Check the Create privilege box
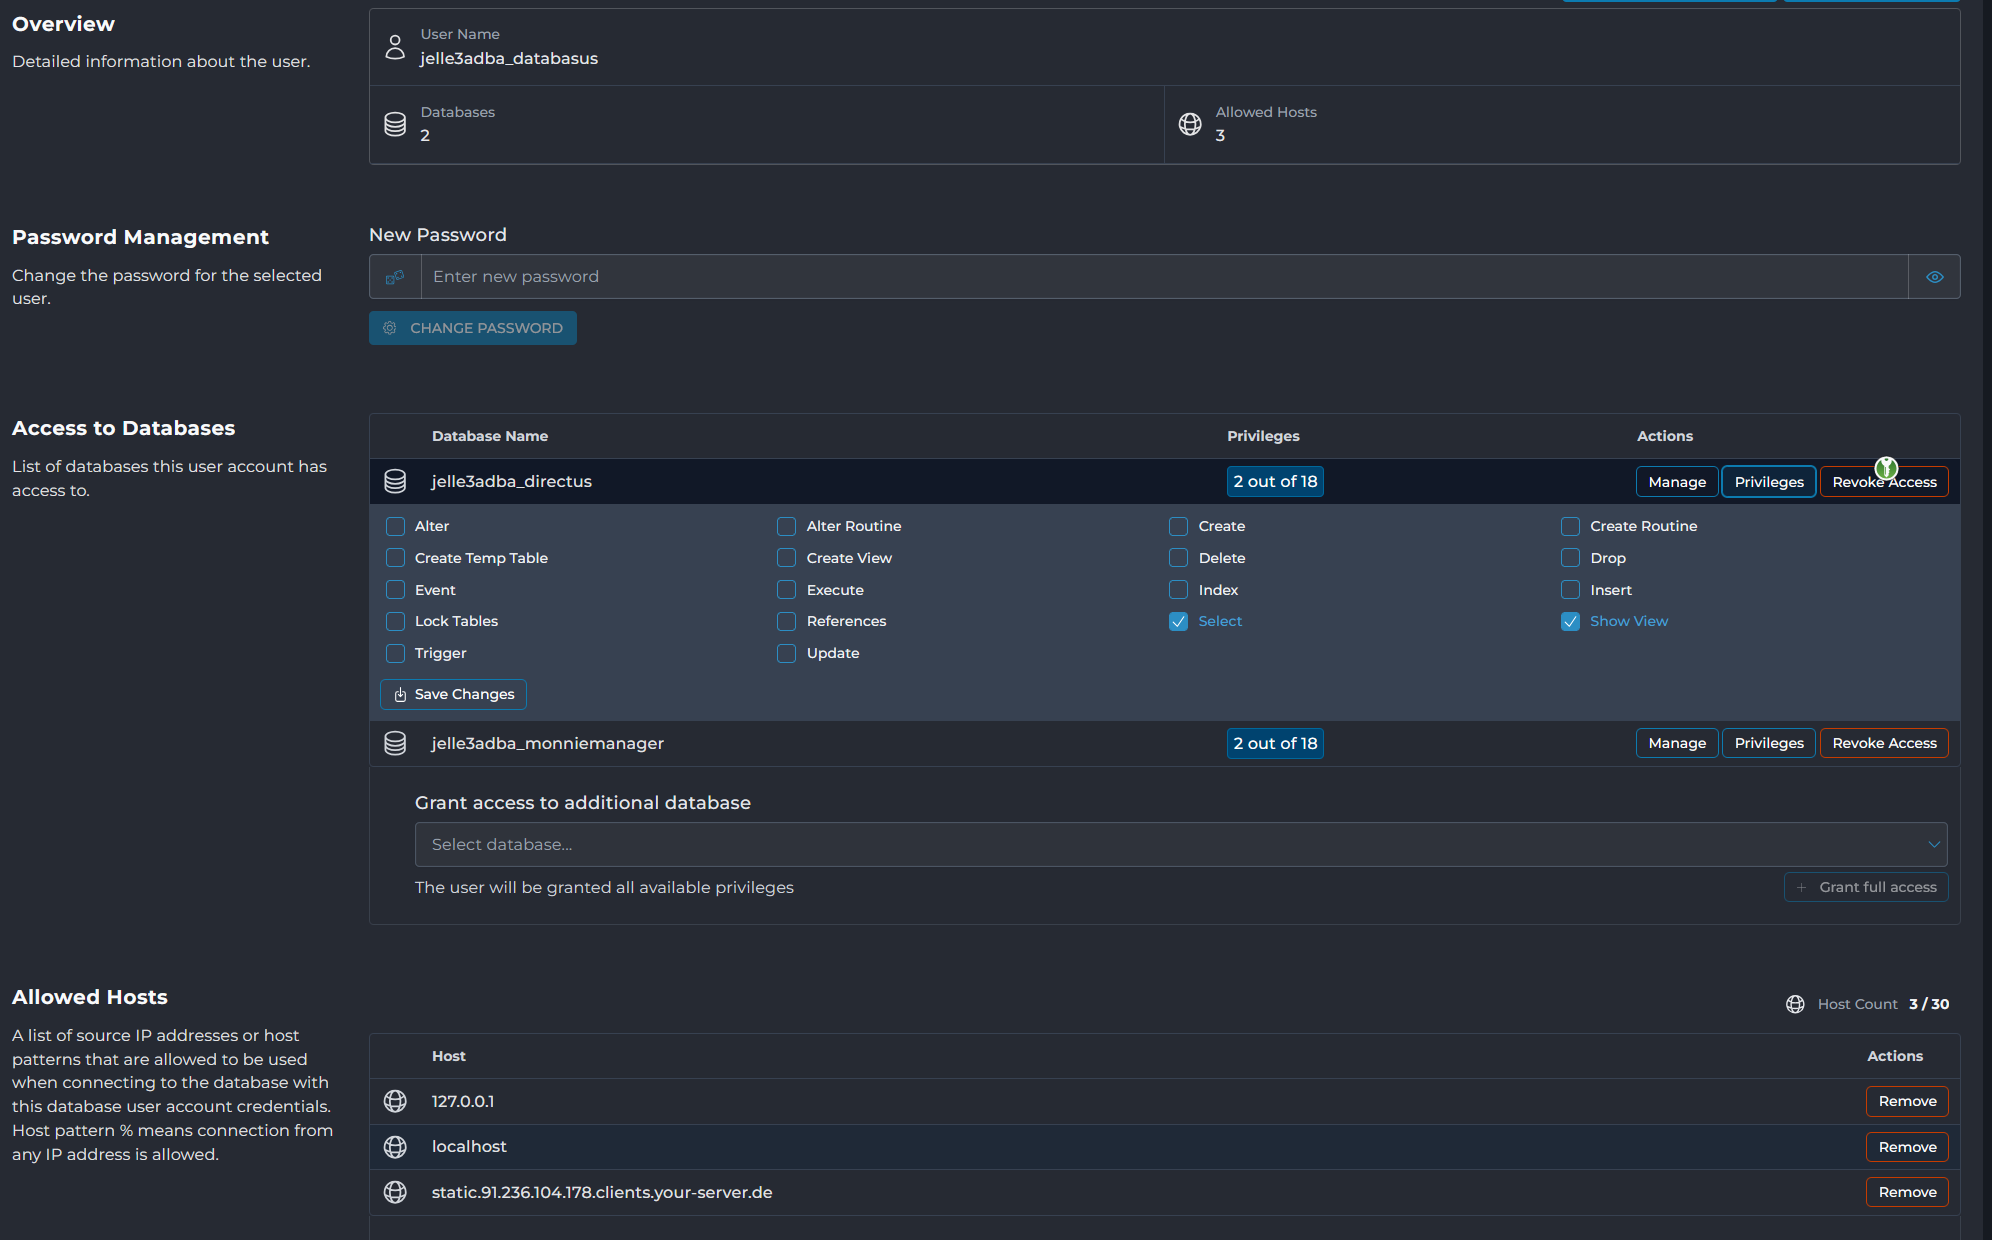 1179,526
